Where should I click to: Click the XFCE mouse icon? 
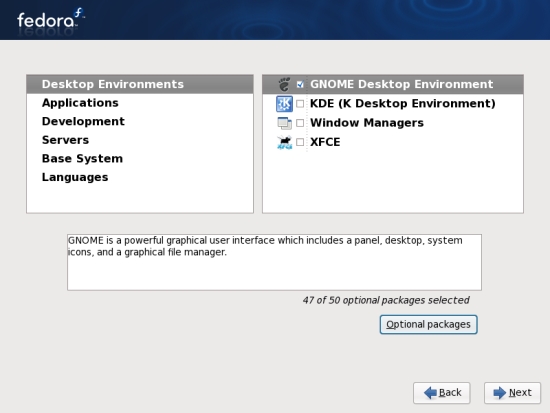[284, 142]
